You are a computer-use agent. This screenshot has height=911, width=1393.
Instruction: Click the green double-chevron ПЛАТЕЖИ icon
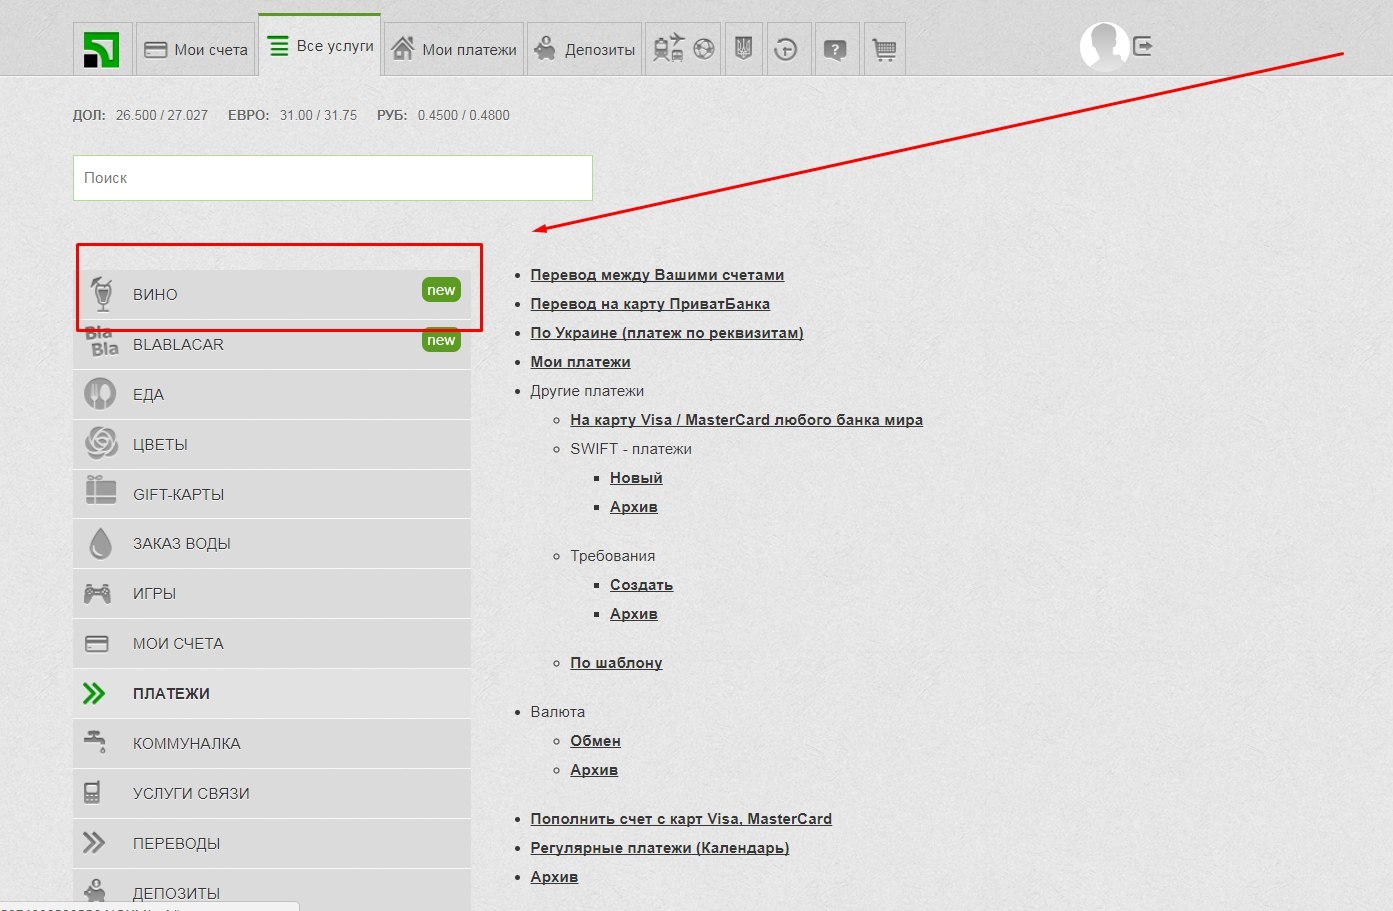click(94, 693)
